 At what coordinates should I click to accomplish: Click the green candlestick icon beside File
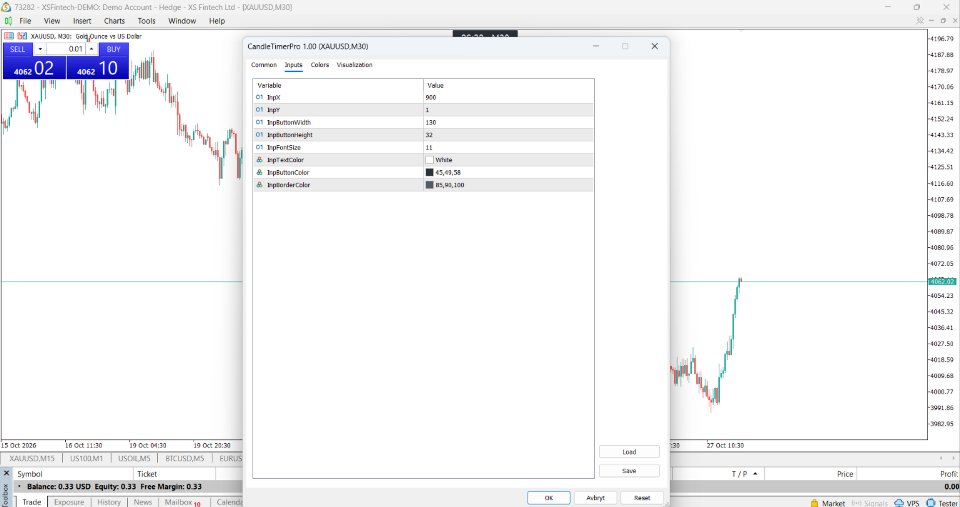click(x=9, y=21)
